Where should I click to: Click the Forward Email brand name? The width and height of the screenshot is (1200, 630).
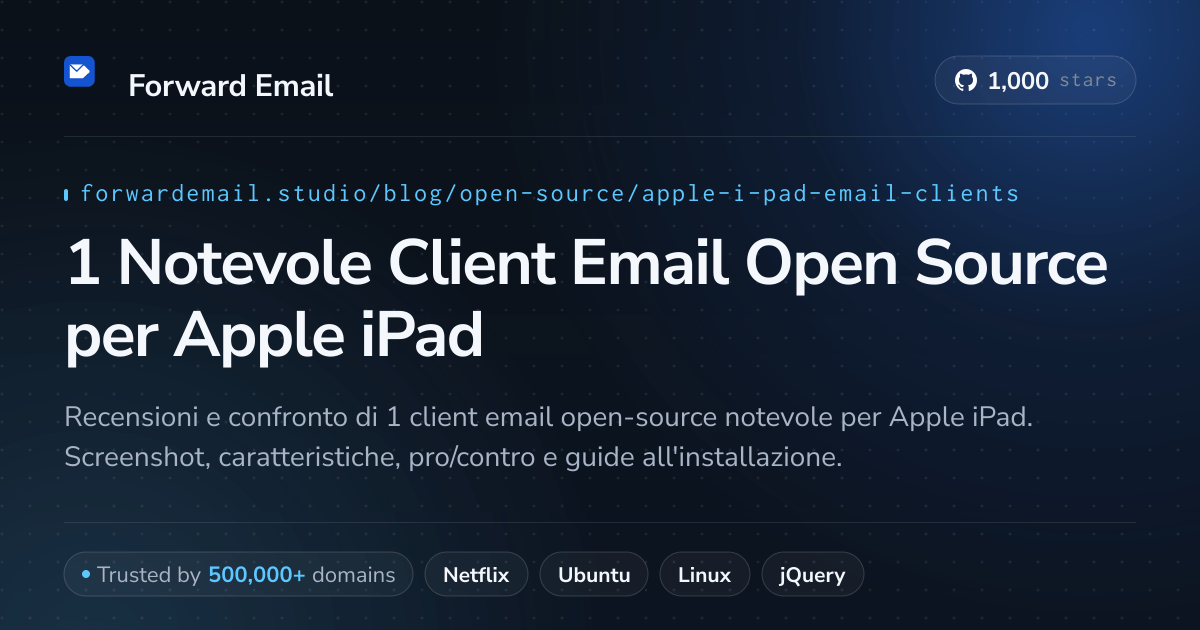point(231,86)
